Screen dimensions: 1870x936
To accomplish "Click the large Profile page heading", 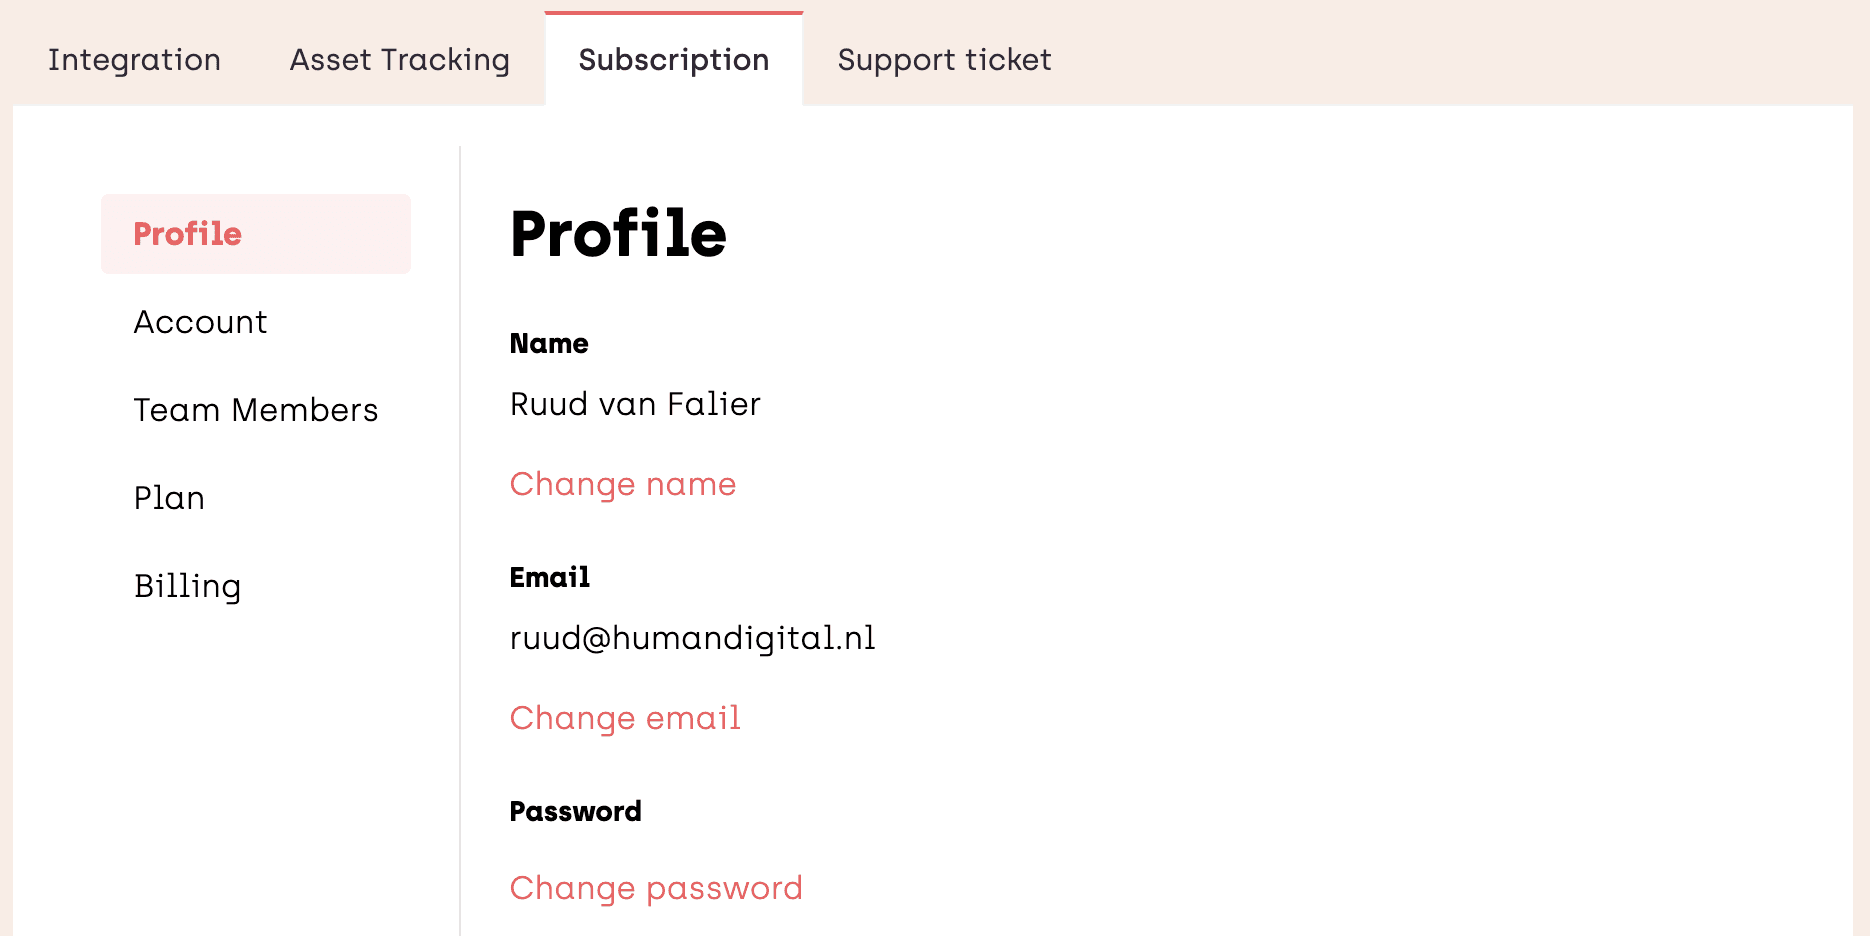I will pyautogui.click(x=617, y=234).
